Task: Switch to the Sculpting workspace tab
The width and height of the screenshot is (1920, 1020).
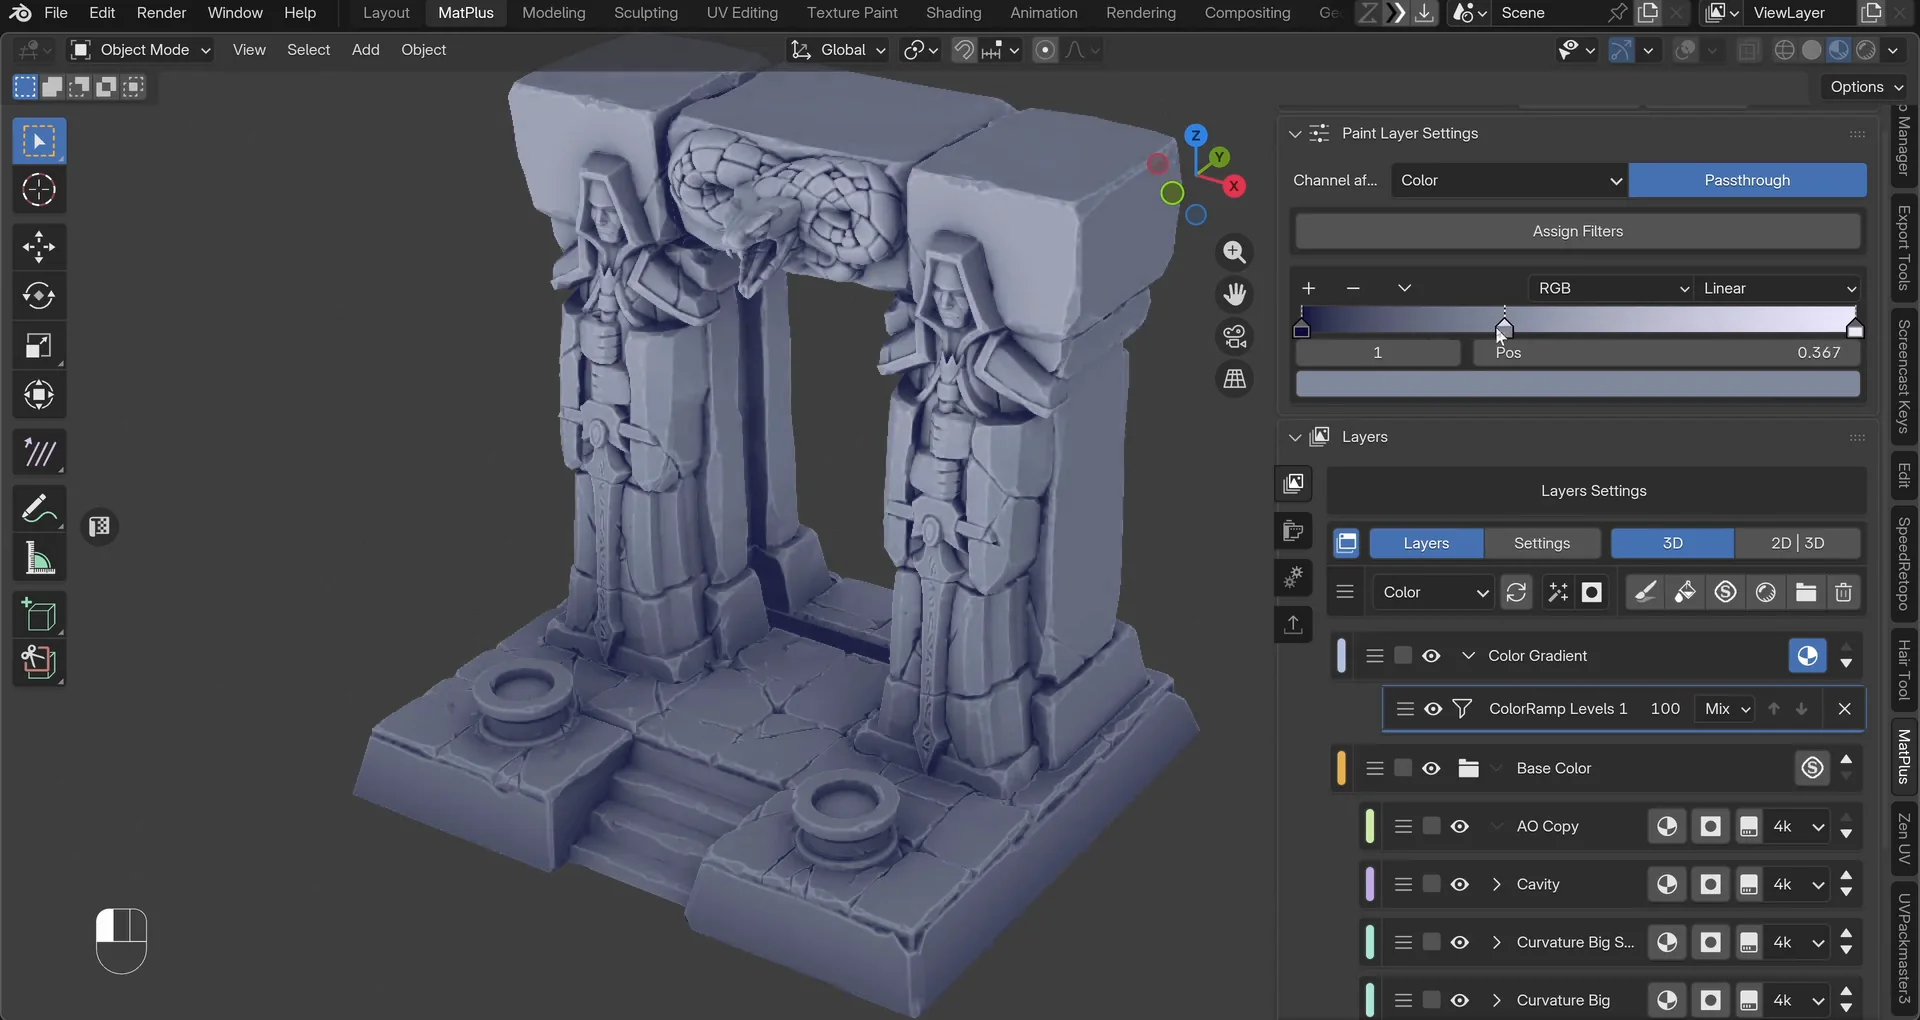Action: pos(645,13)
